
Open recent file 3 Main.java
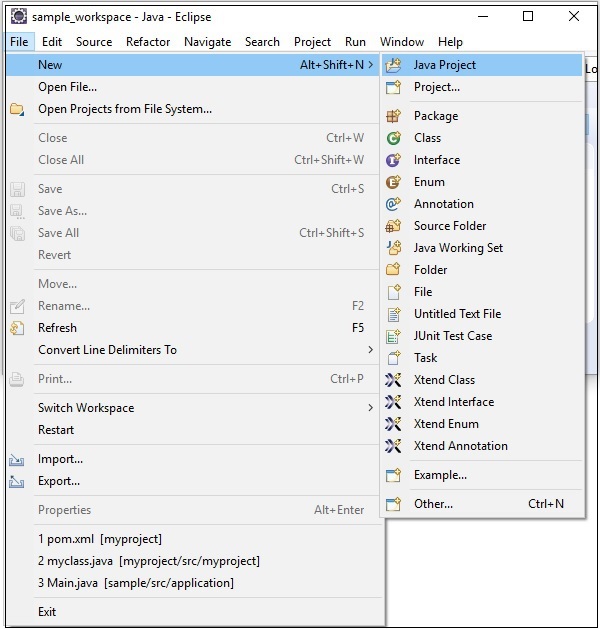[x=193, y=583]
